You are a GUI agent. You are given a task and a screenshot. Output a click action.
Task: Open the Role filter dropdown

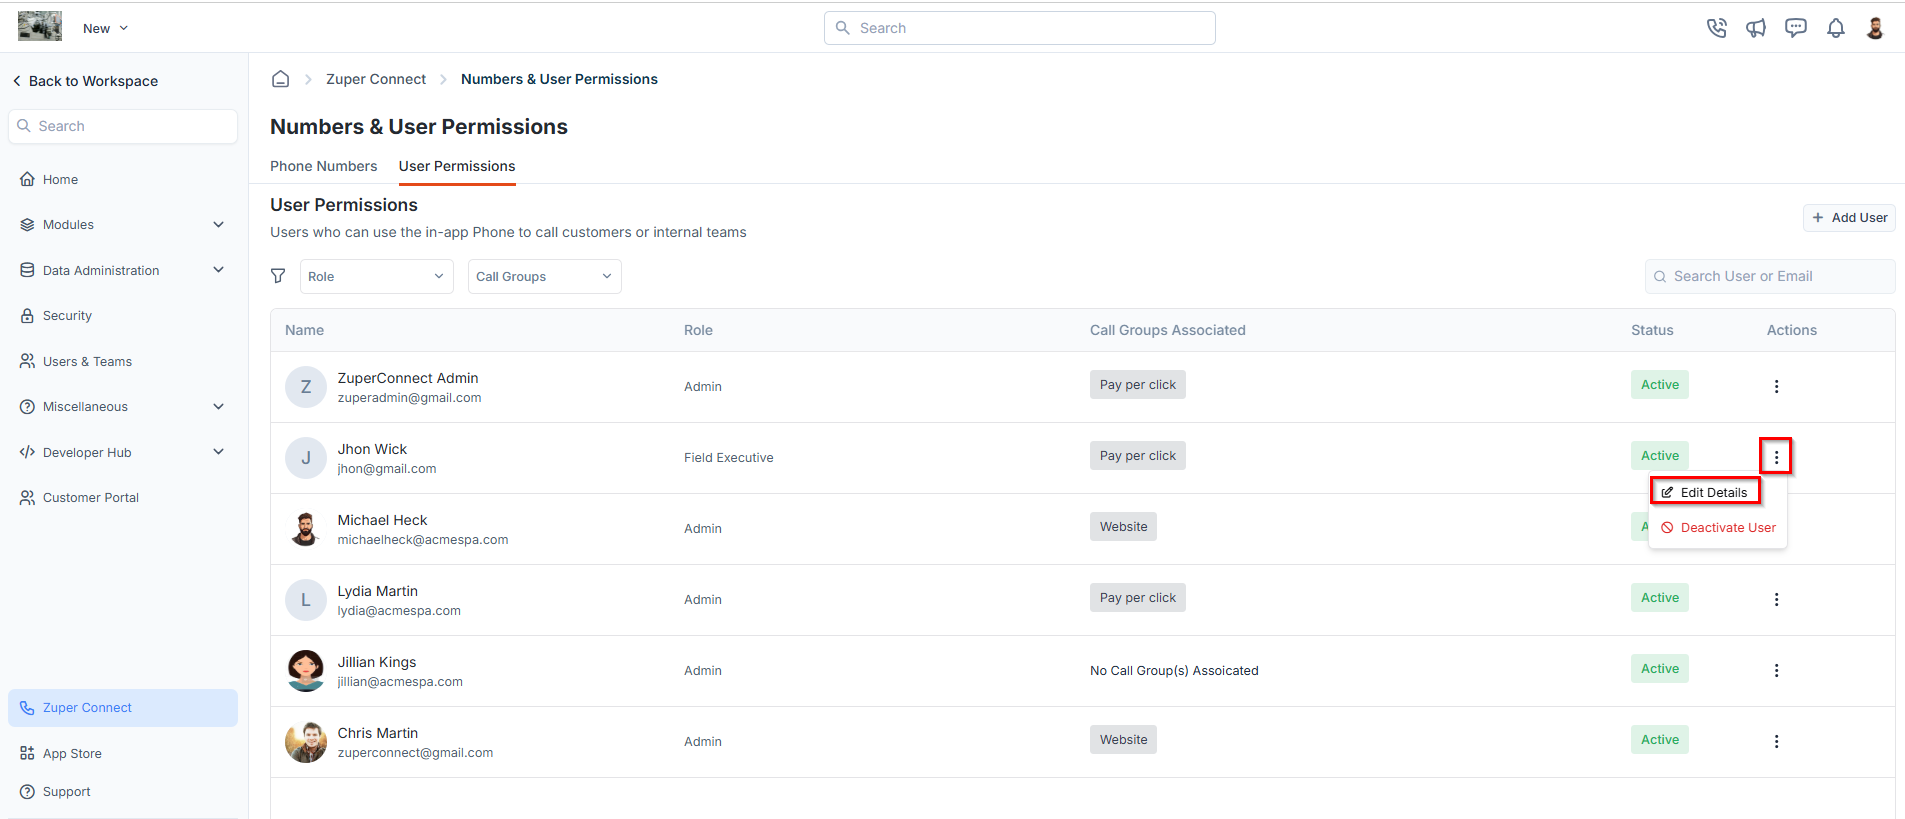pos(377,277)
